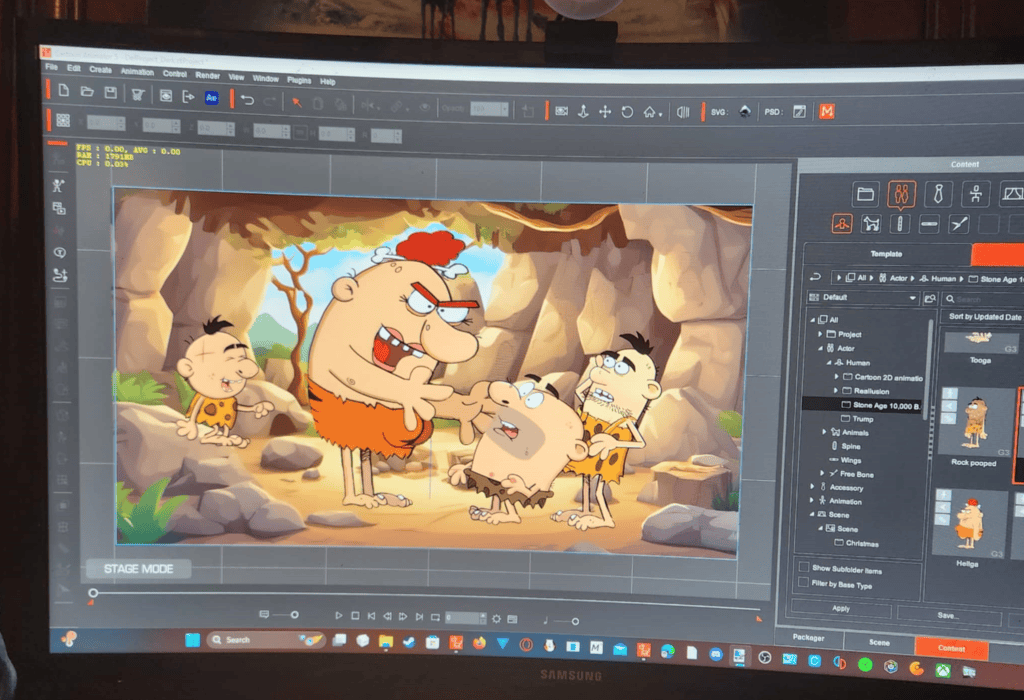Enable Show Subfolder Items checkbox
The image size is (1024, 700).
[x=804, y=567]
